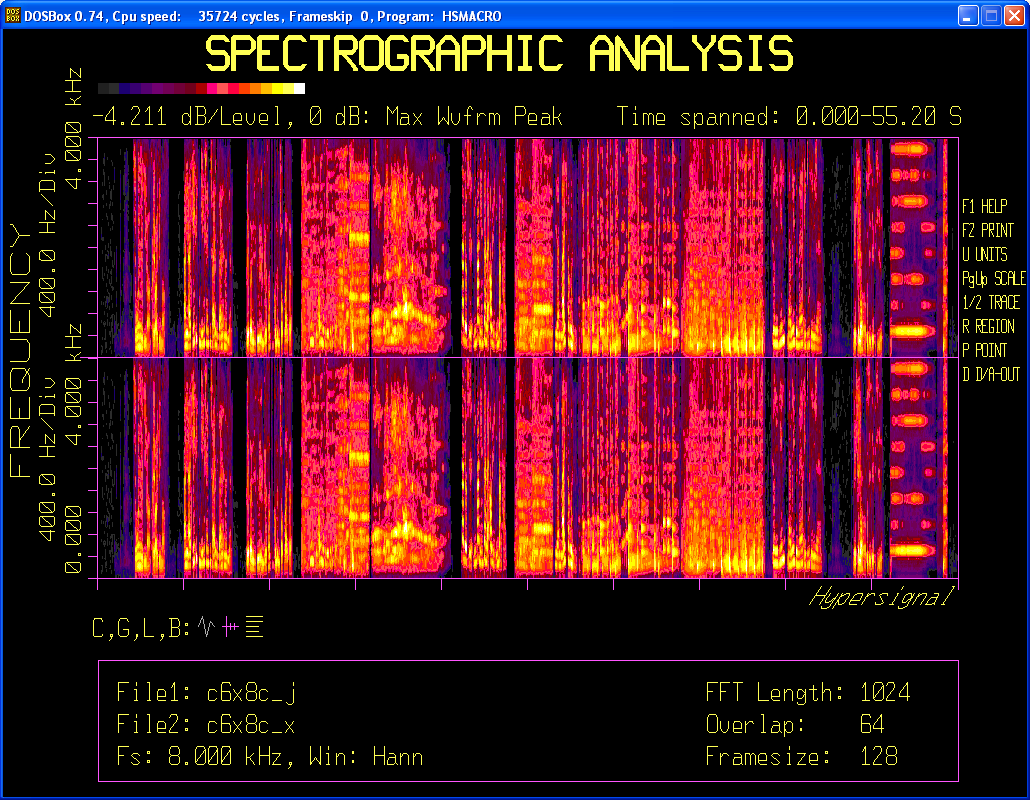Click Fs: 8.000 kHz, Win: Hann text
Viewport: 1030px width, 800px height.
click(269, 757)
